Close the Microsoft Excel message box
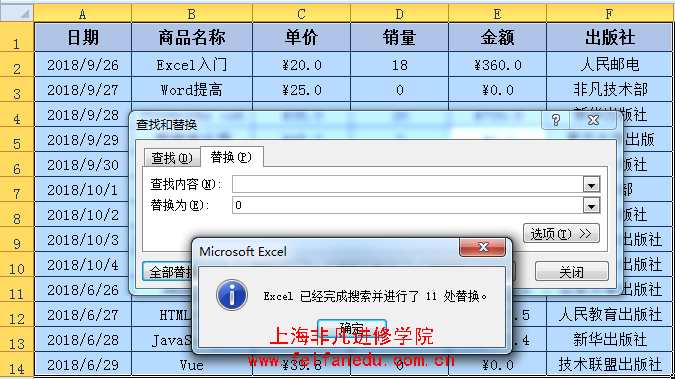This screenshot has height=379, width=675. (x=483, y=247)
